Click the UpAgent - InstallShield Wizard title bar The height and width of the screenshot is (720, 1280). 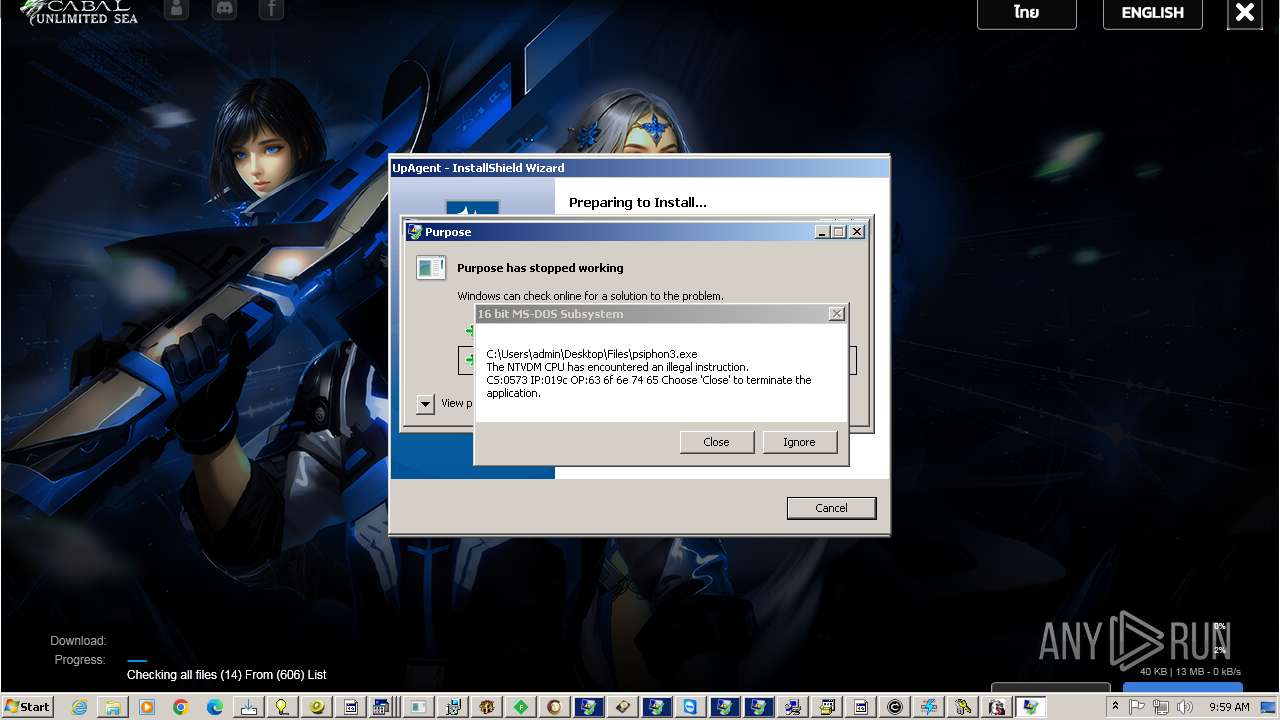[x=639, y=168]
